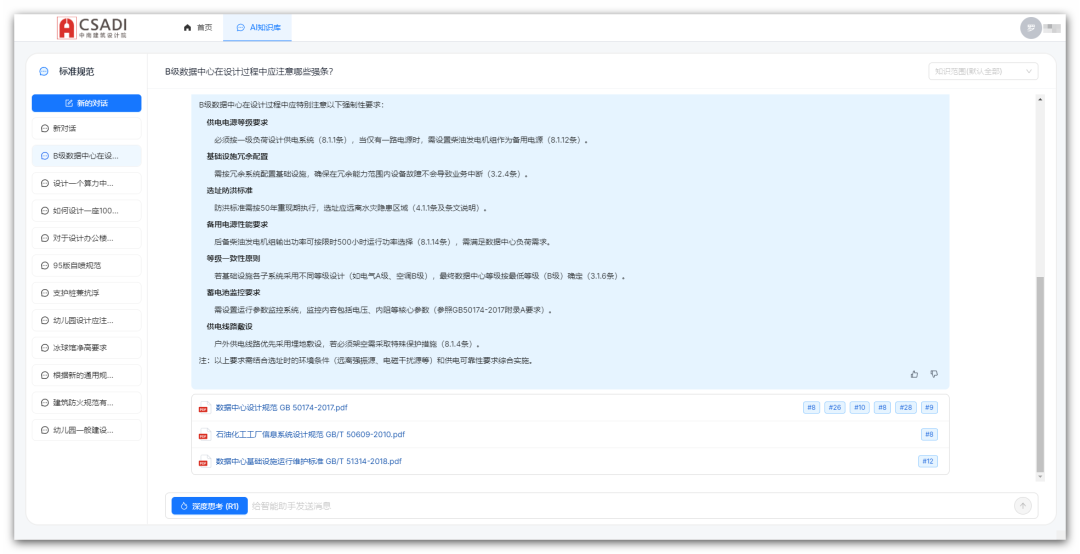Open the 幼儿园一般建设... conversation
Viewport: 1080px width, 554px height.
coord(87,430)
